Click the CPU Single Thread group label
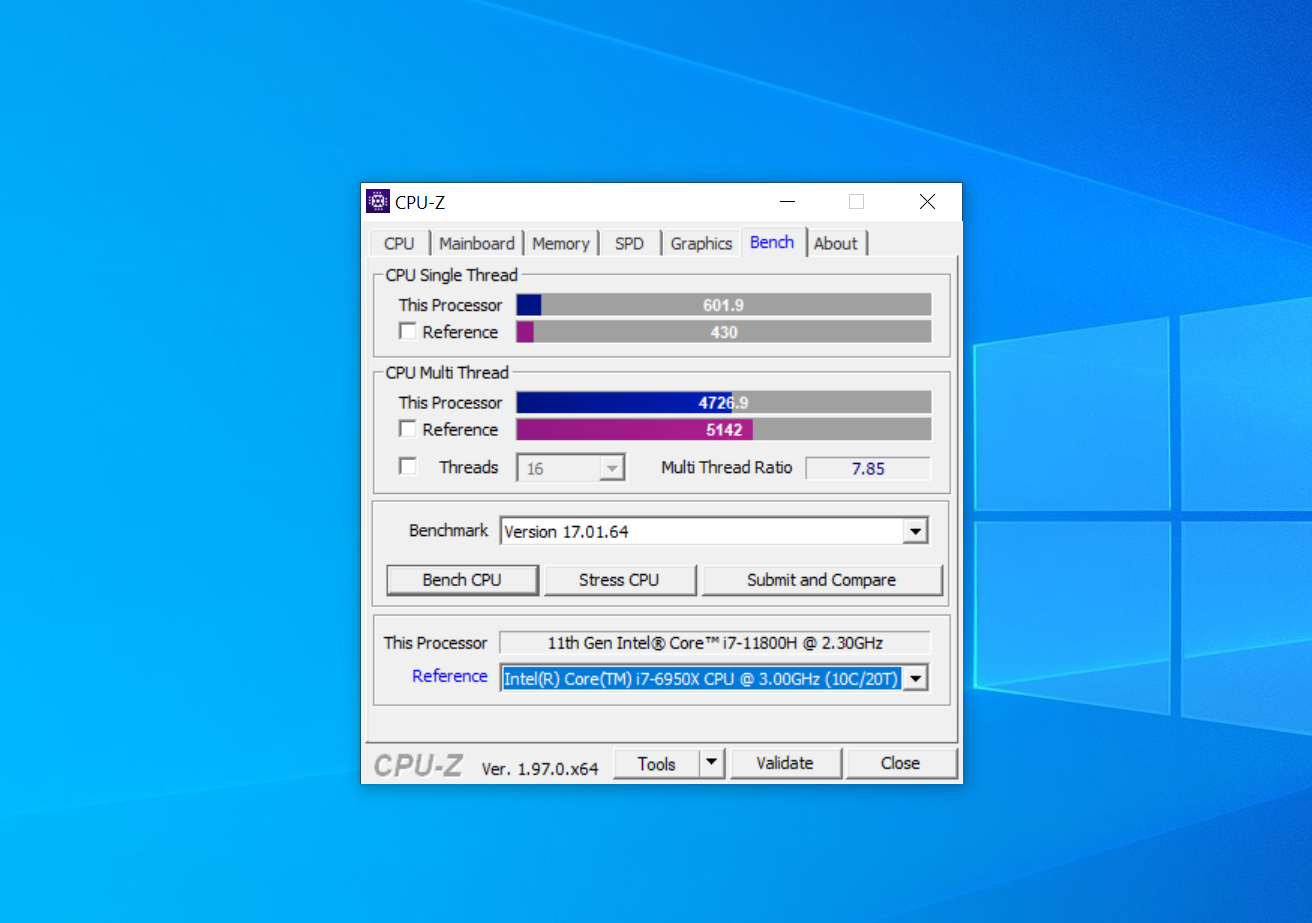This screenshot has width=1312, height=923. coord(452,275)
